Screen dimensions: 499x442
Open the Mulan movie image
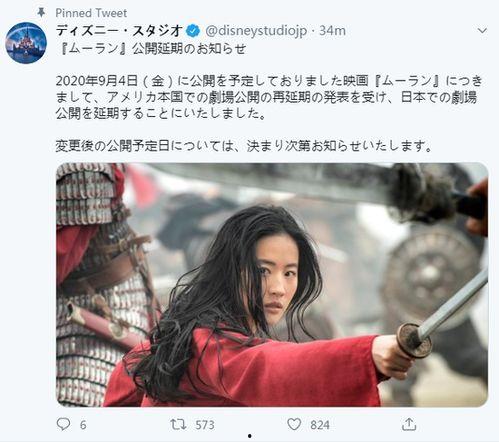tap(272, 285)
